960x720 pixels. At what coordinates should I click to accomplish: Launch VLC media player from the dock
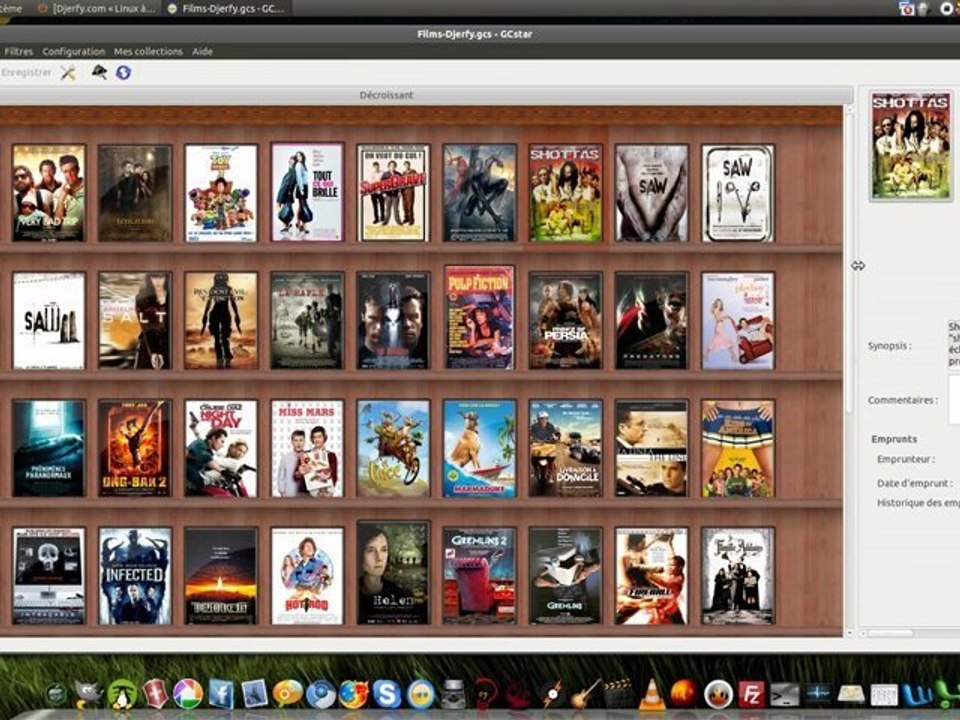pos(651,694)
